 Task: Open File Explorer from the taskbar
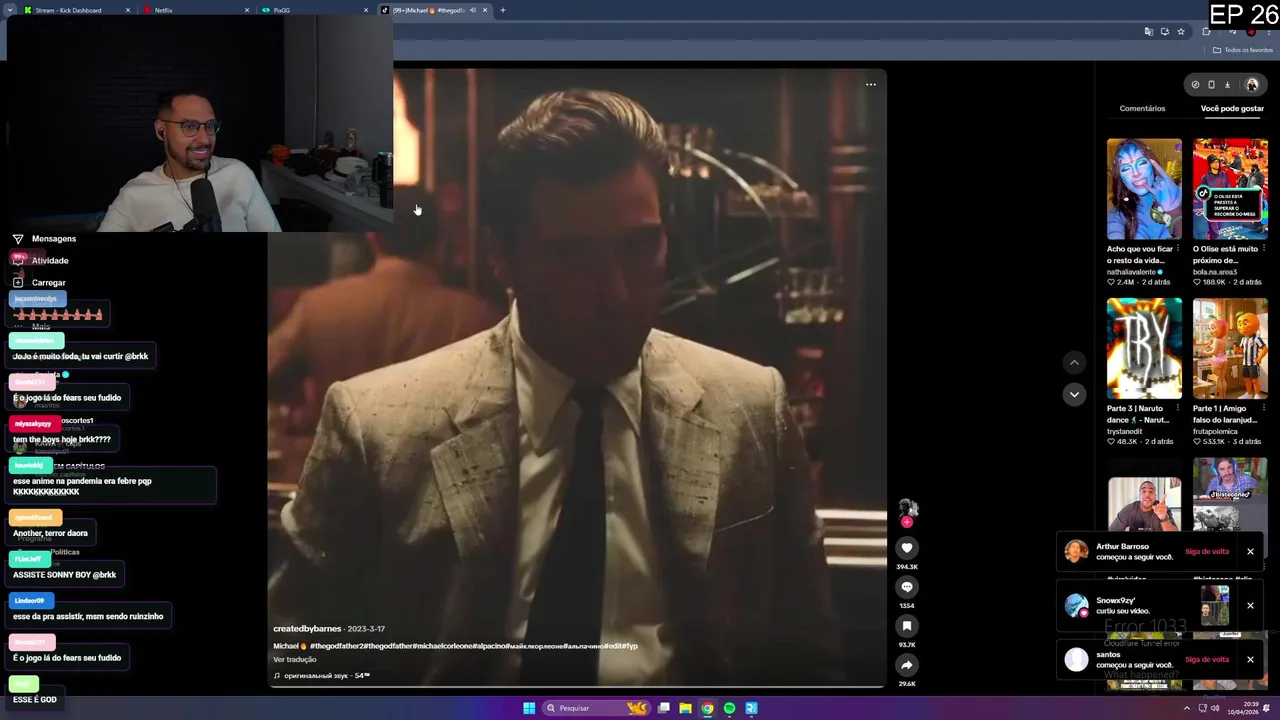coord(685,708)
